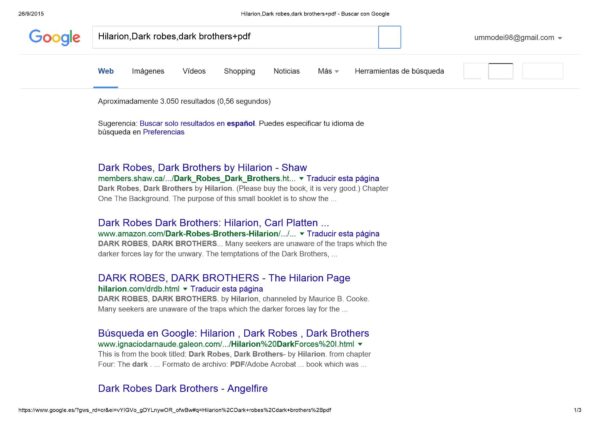Screen dimensions: 600x424
Task: Open 'Dark Robes Dark Brothers: Hilarion, Carl Platten' result
Action: click(214, 223)
